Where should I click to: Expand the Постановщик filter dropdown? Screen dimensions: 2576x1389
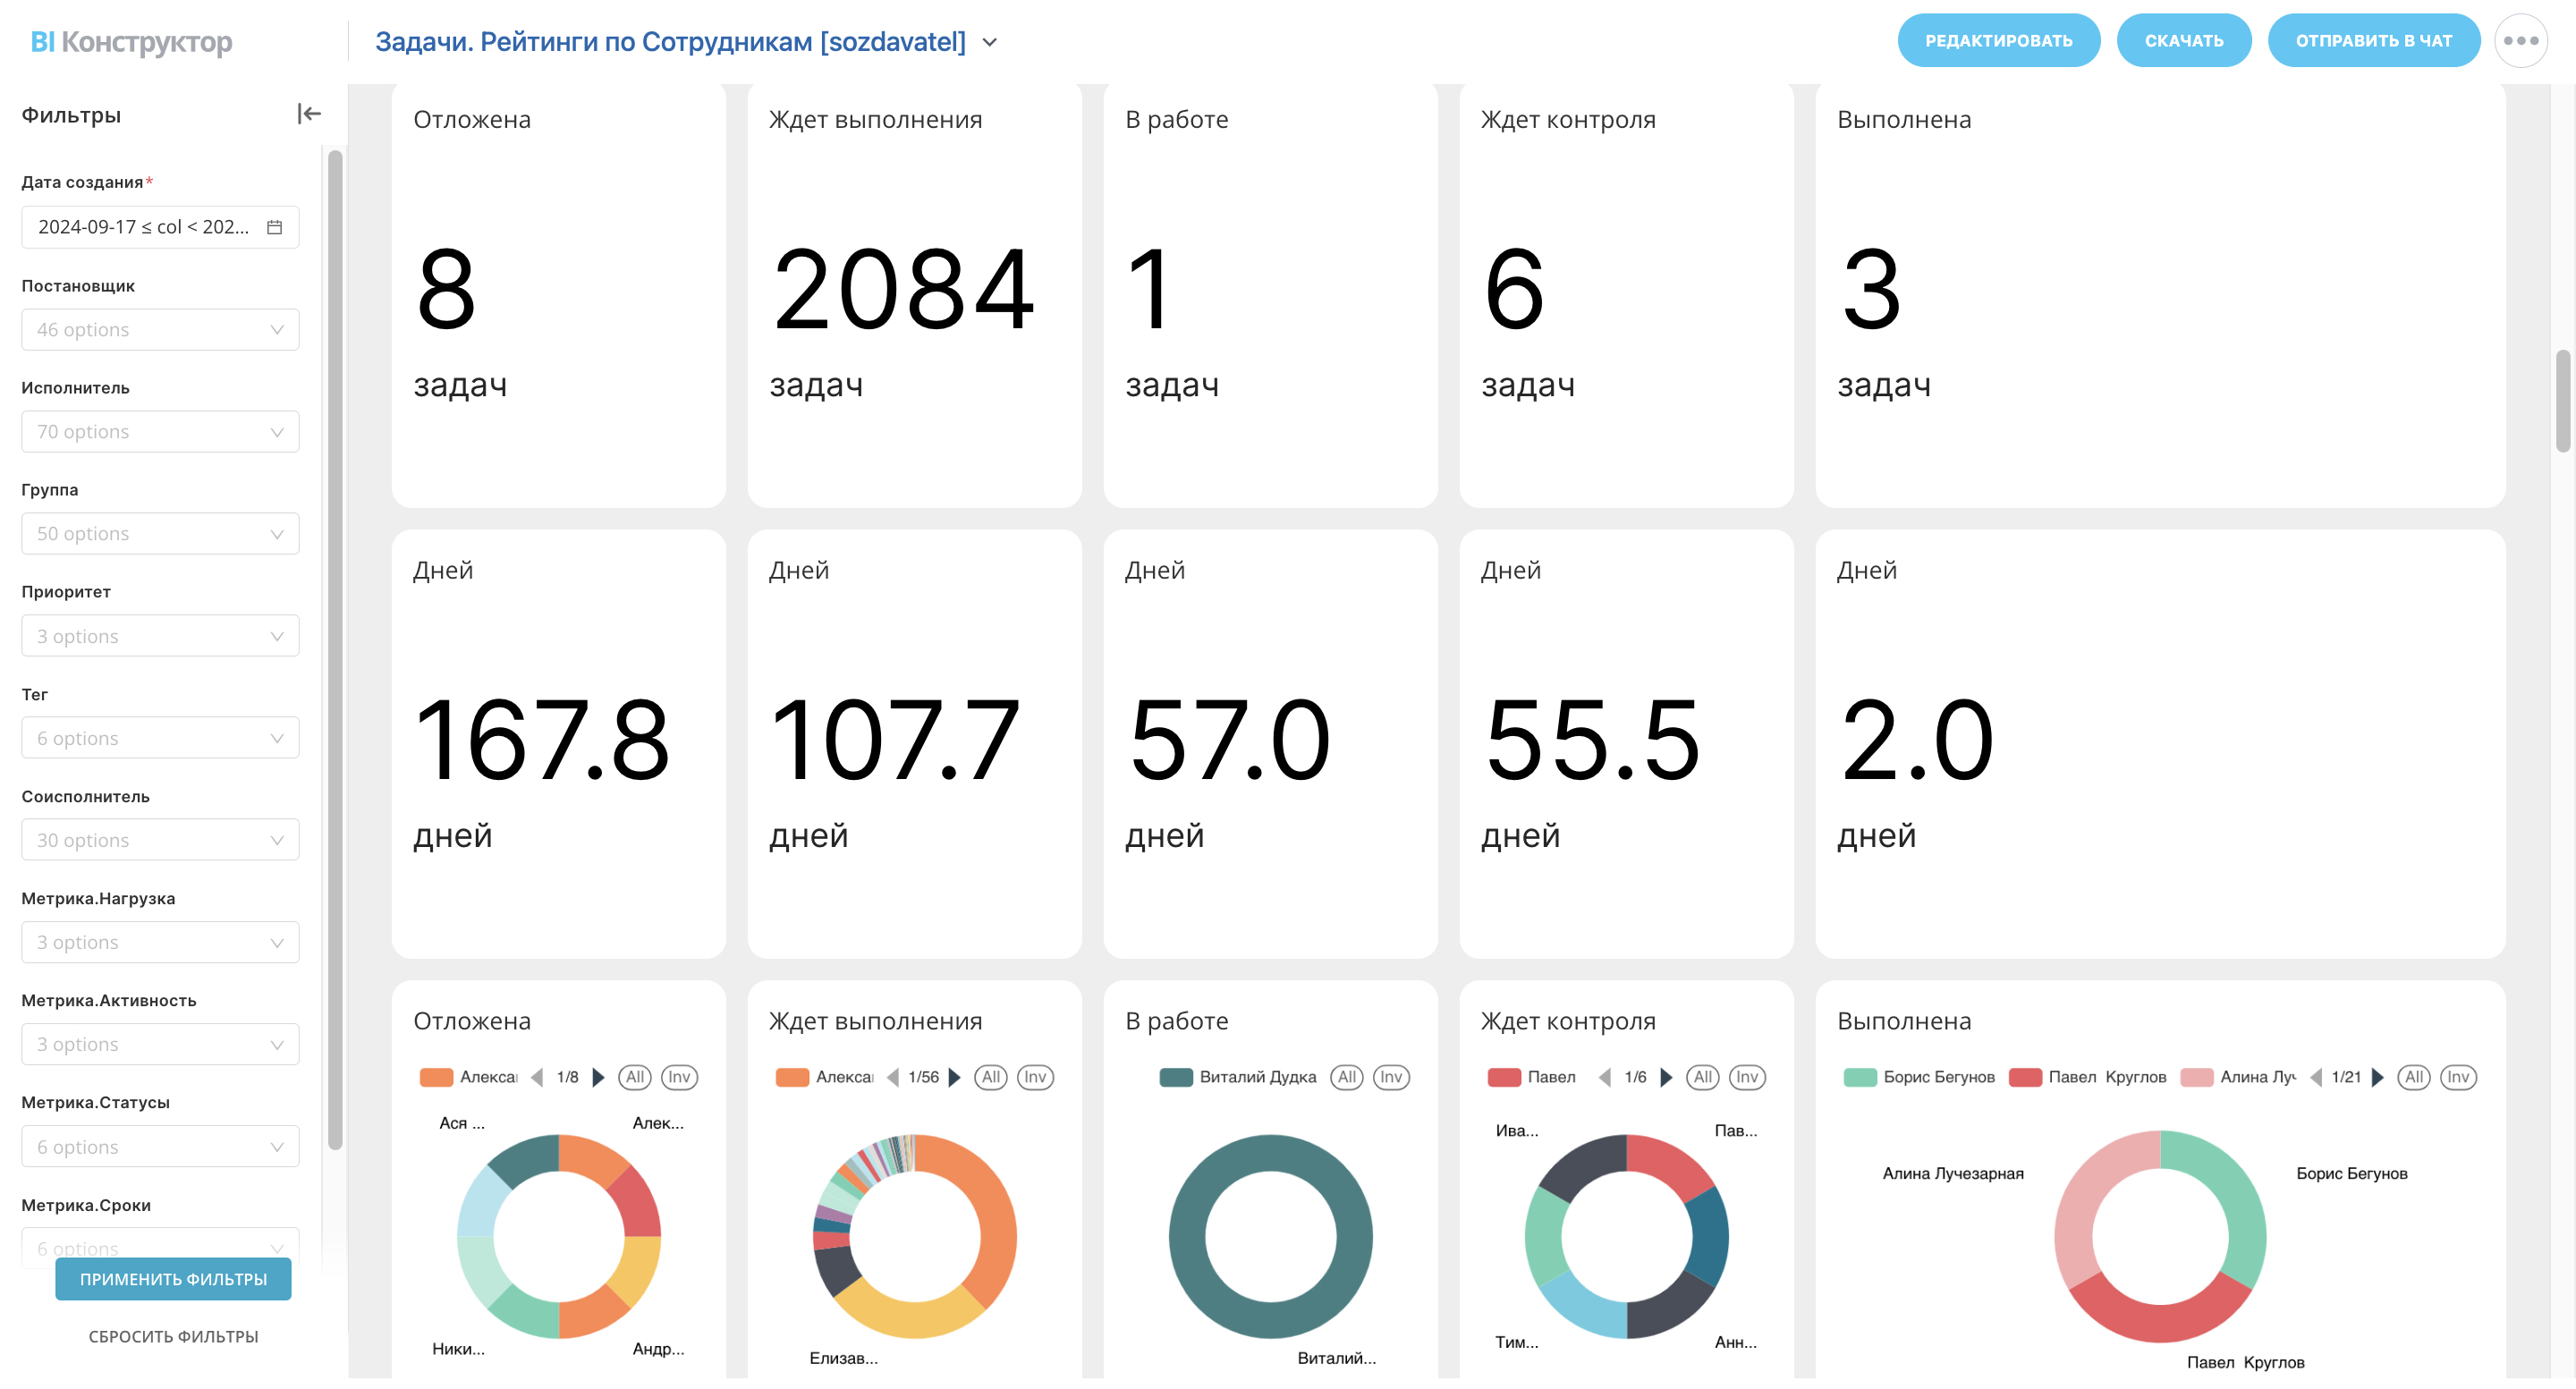[160, 330]
